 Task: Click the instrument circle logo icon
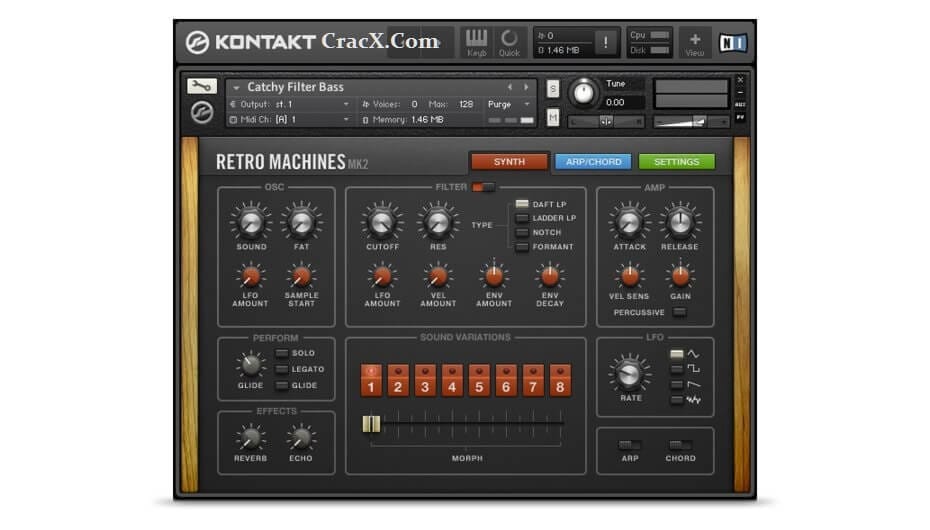pos(202,112)
